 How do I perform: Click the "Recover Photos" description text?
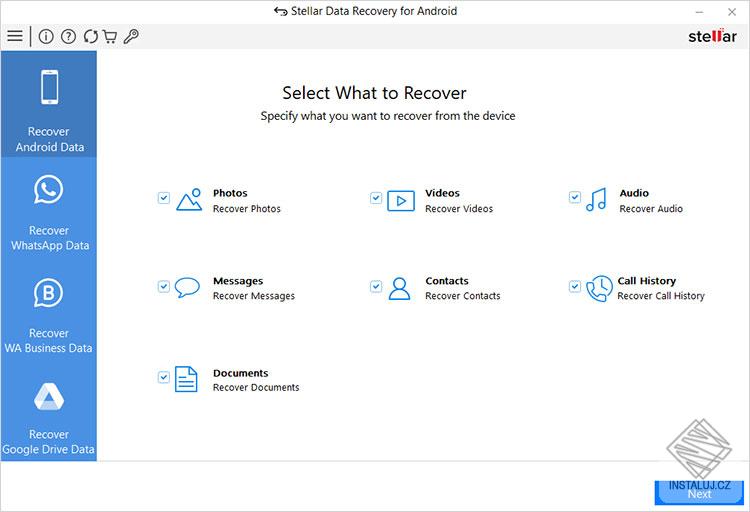tap(247, 209)
